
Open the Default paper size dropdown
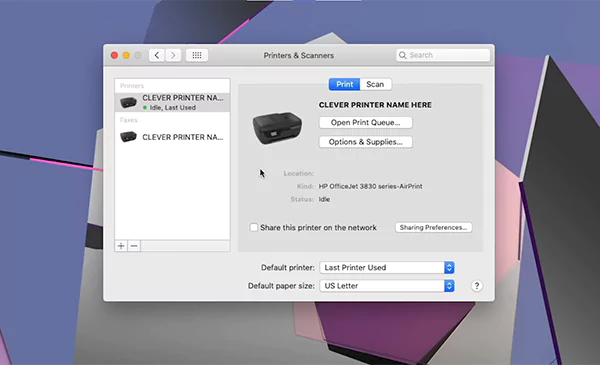387,286
